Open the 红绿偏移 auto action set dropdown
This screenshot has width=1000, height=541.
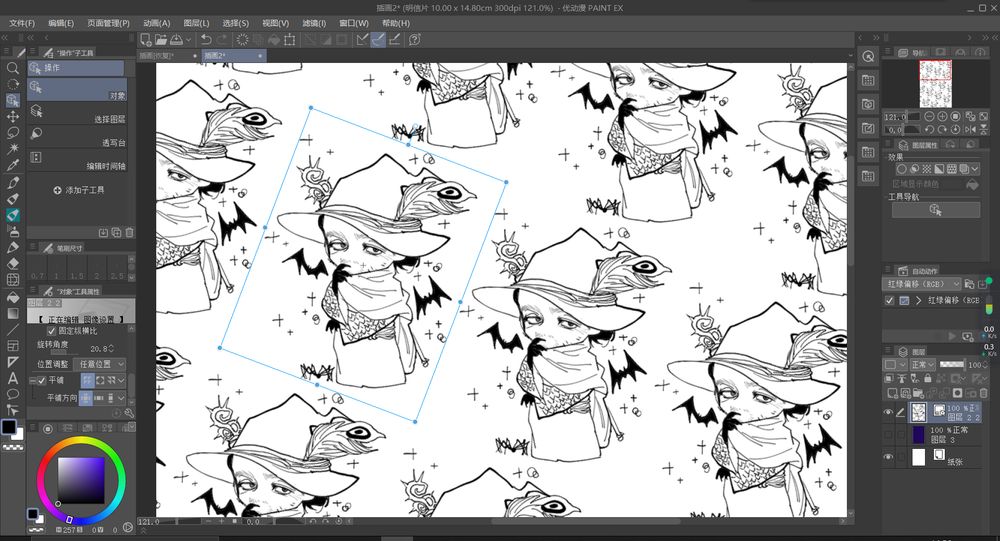point(919,284)
